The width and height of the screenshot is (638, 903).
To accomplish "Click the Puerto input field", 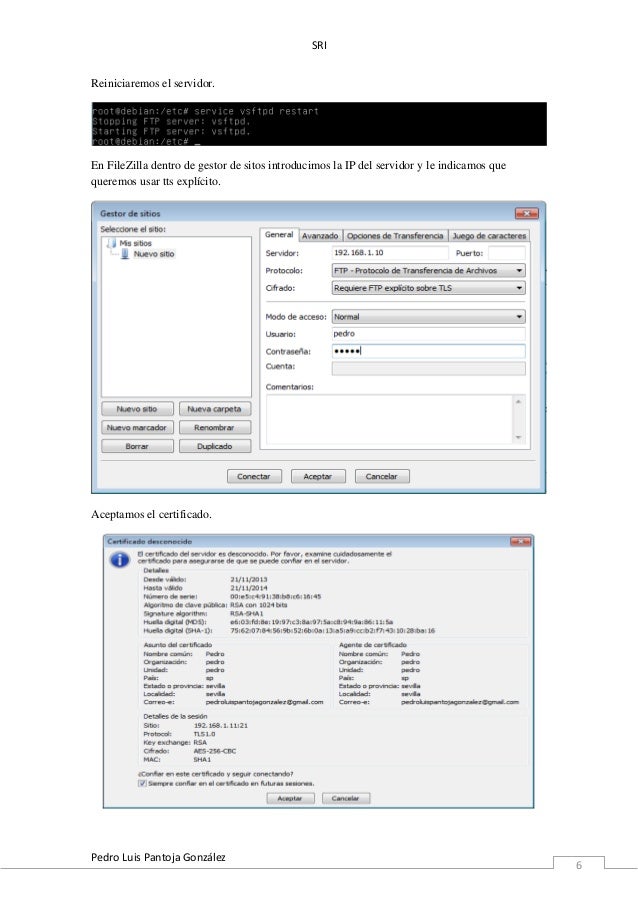I will [x=507, y=253].
